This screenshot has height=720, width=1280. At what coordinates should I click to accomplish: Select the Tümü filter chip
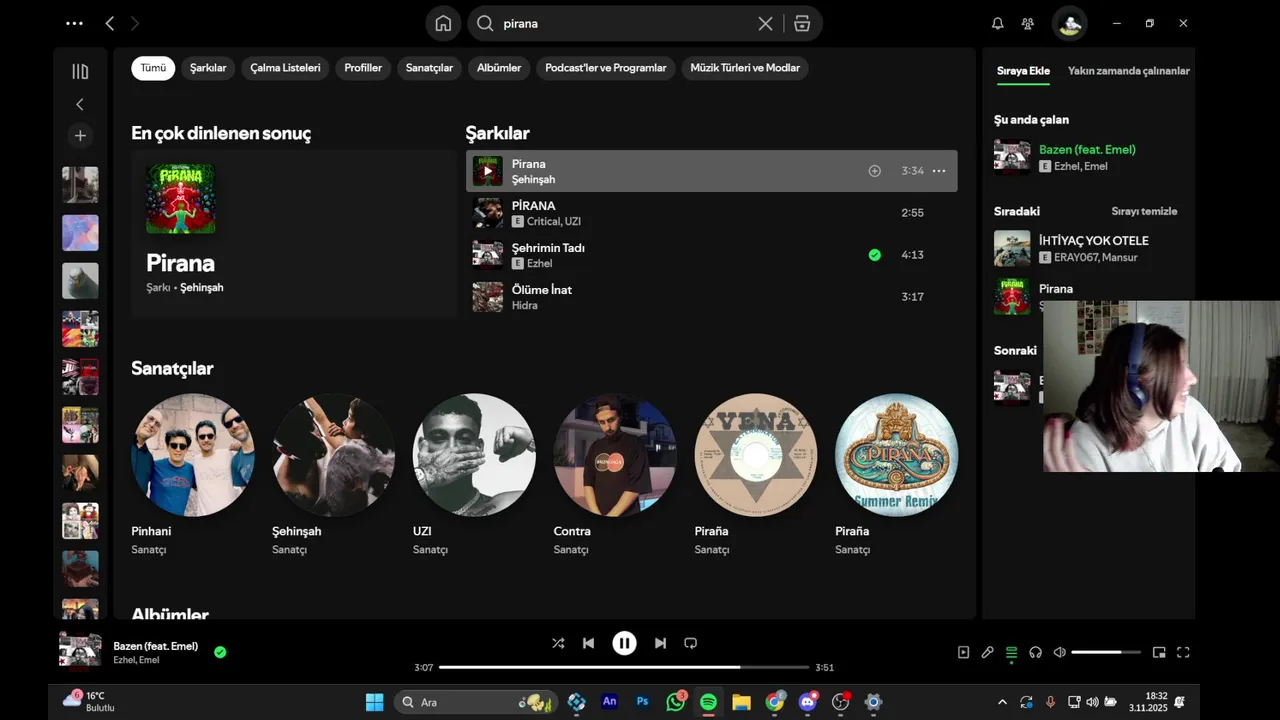(153, 68)
